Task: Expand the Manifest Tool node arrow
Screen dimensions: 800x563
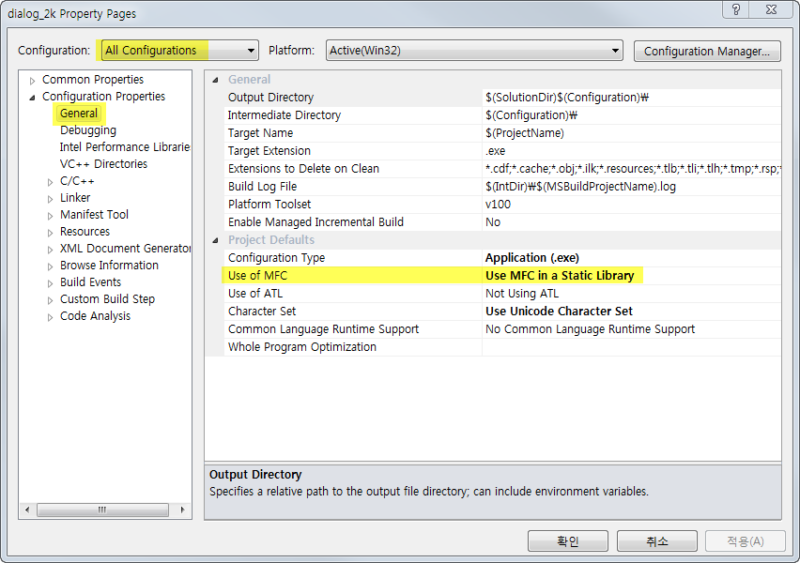Action: [x=50, y=215]
